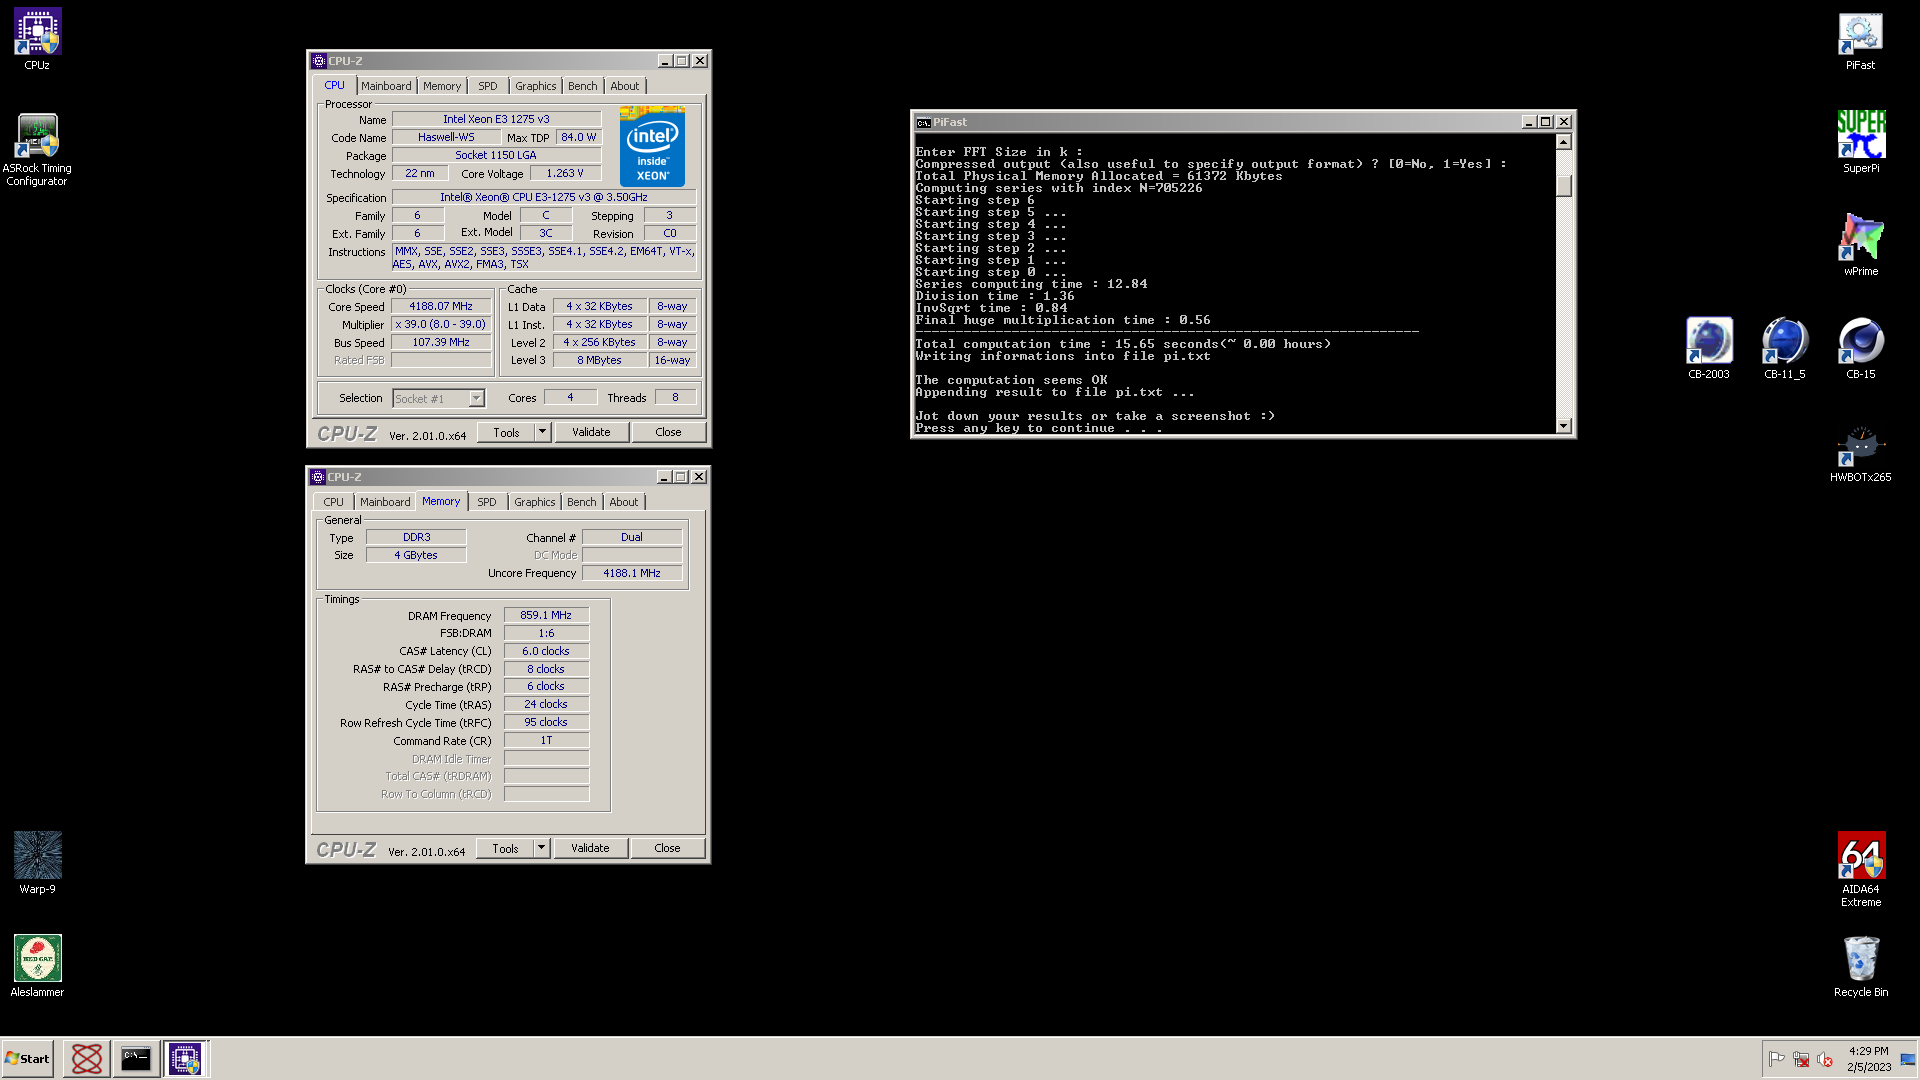This screenshot has height=1080, width=1920.
Task: Click the Intel Xeon E3 1275 v3 name field
Action: (496, 119)
